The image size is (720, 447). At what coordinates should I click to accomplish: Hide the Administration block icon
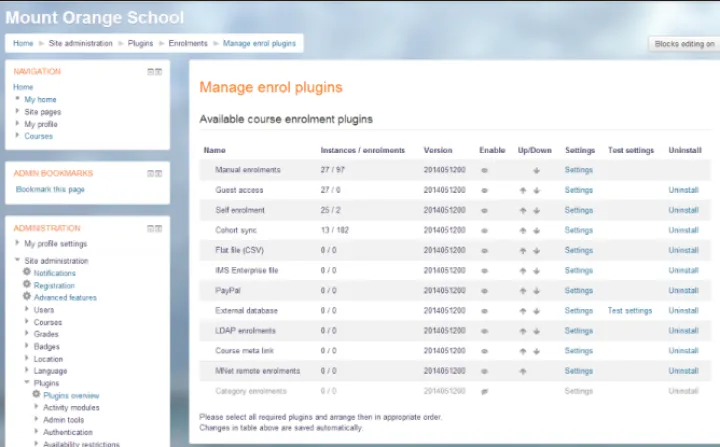point(151,228)
